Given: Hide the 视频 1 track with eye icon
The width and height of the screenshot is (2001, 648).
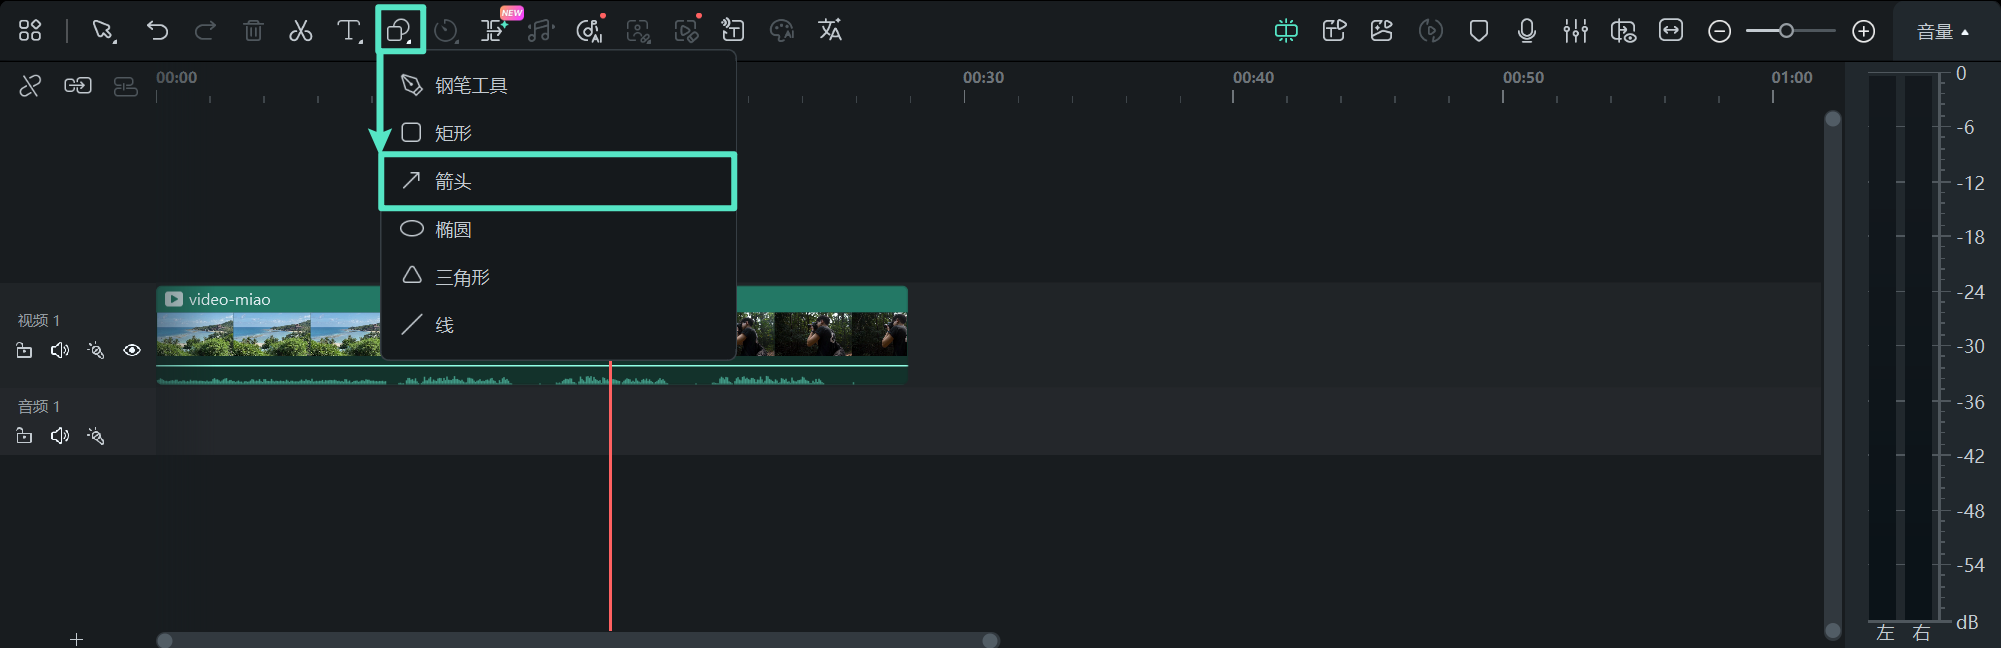Looking at the screenshot, I should (x=132, y=350).
